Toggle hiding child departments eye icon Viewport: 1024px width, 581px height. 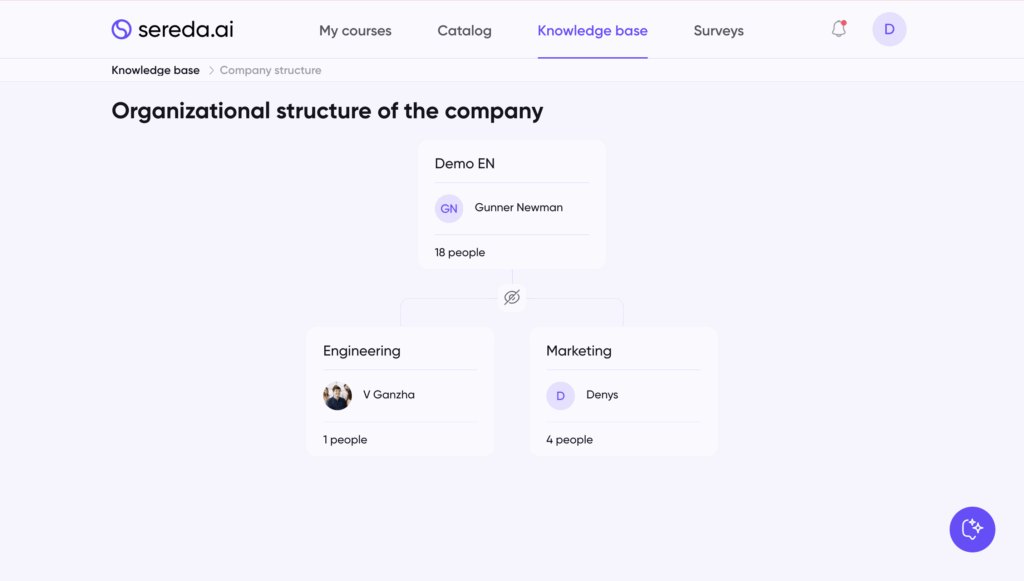[512, 297]
